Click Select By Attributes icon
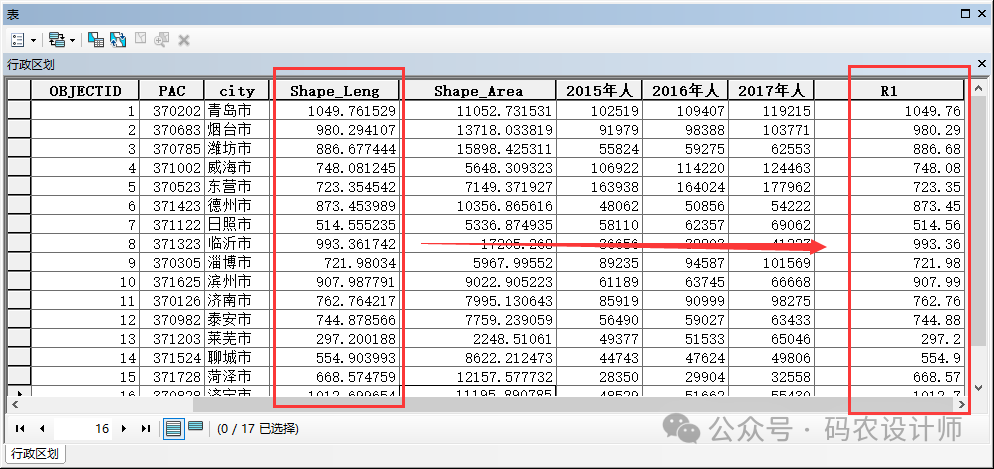 point(96,39)
